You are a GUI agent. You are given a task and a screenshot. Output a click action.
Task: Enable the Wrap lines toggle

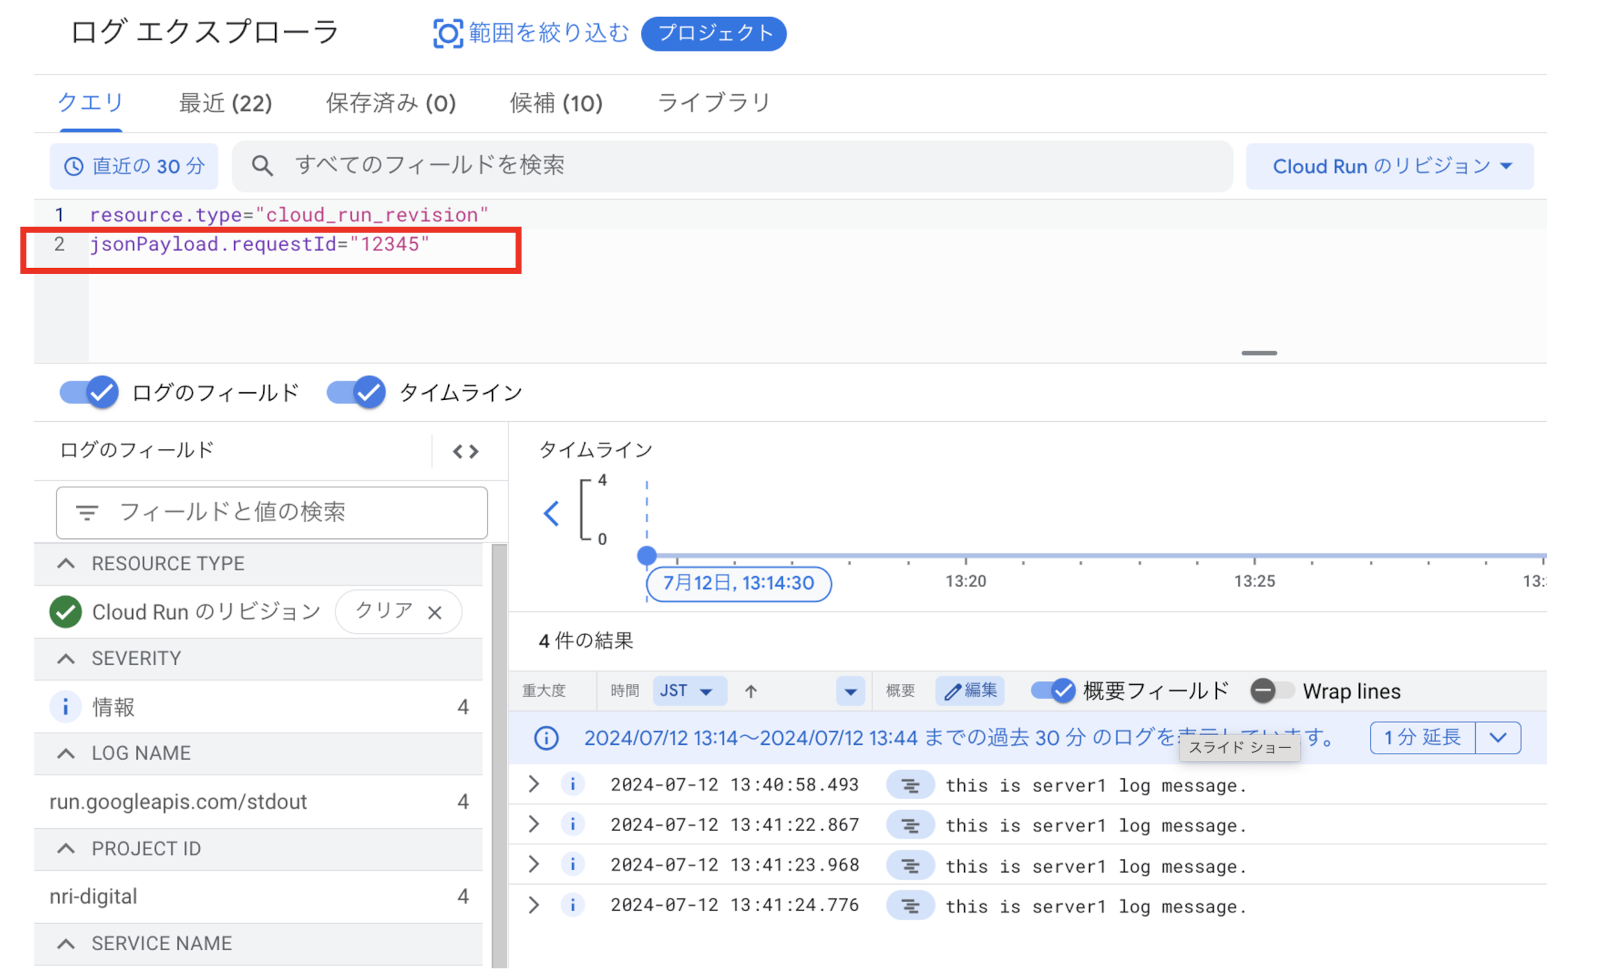click(1272, 692)
